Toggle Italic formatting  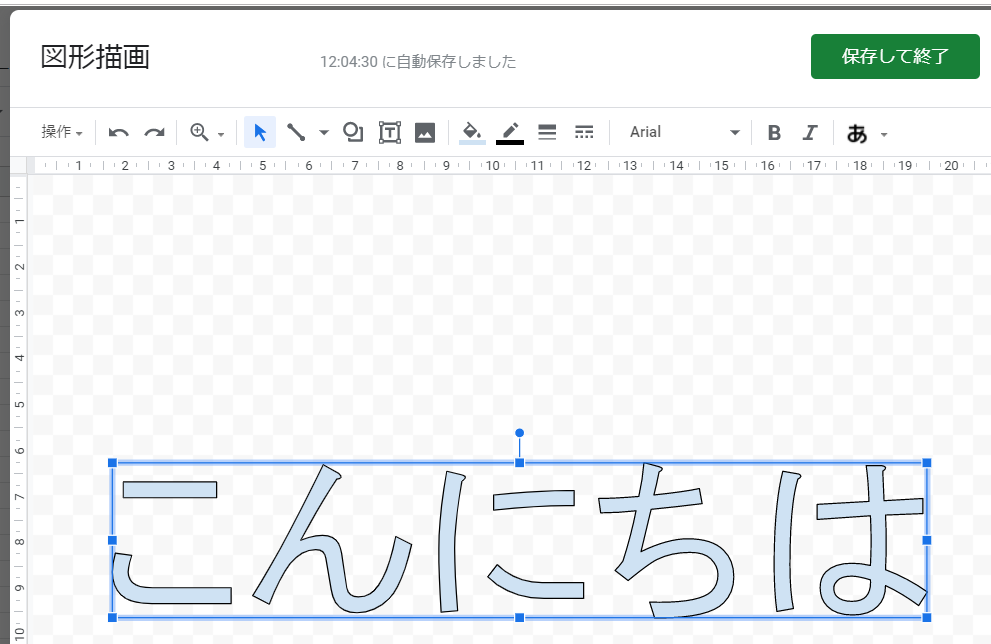(x=810, y=133)
